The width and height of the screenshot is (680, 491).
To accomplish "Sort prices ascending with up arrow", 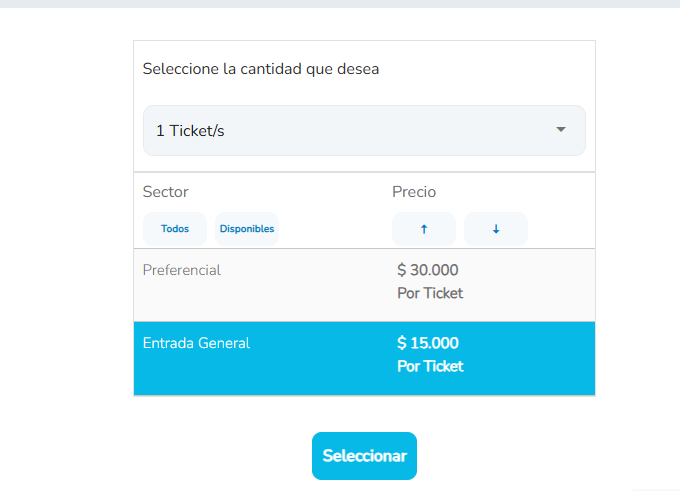I will tap(424, 229).
